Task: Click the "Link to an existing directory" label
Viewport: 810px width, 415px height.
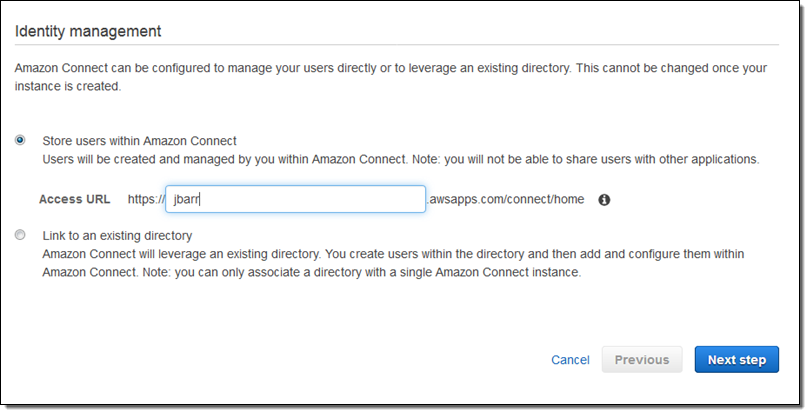Action: (x=117, y=236)
